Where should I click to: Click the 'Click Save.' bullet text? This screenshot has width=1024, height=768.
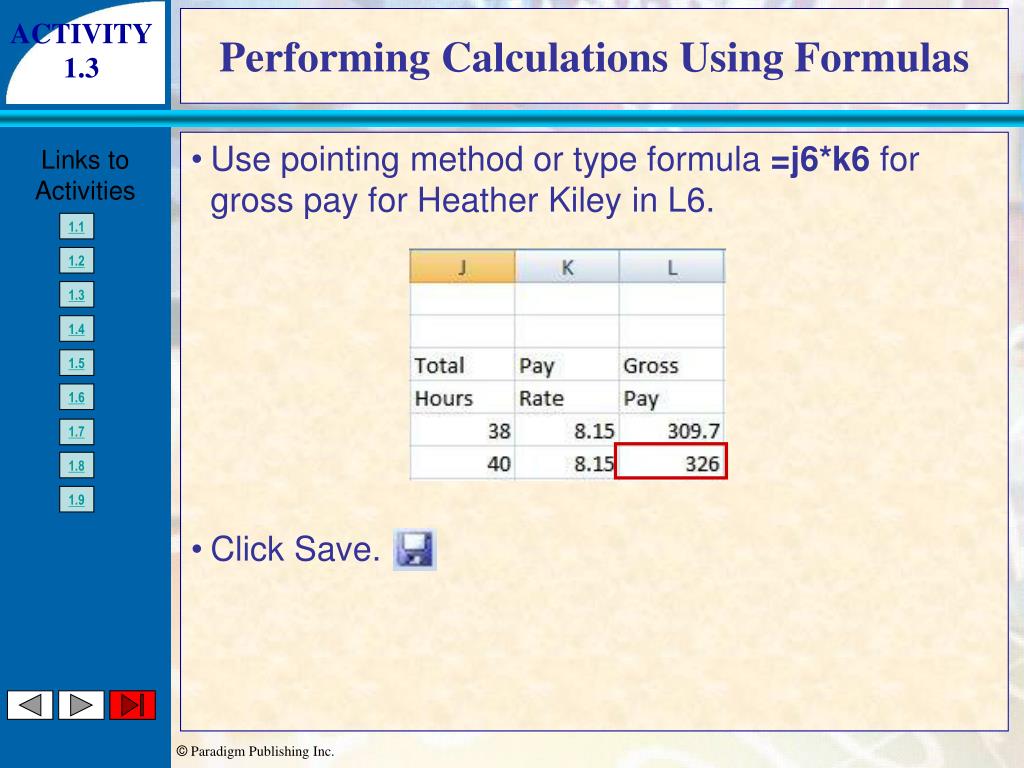295,549
